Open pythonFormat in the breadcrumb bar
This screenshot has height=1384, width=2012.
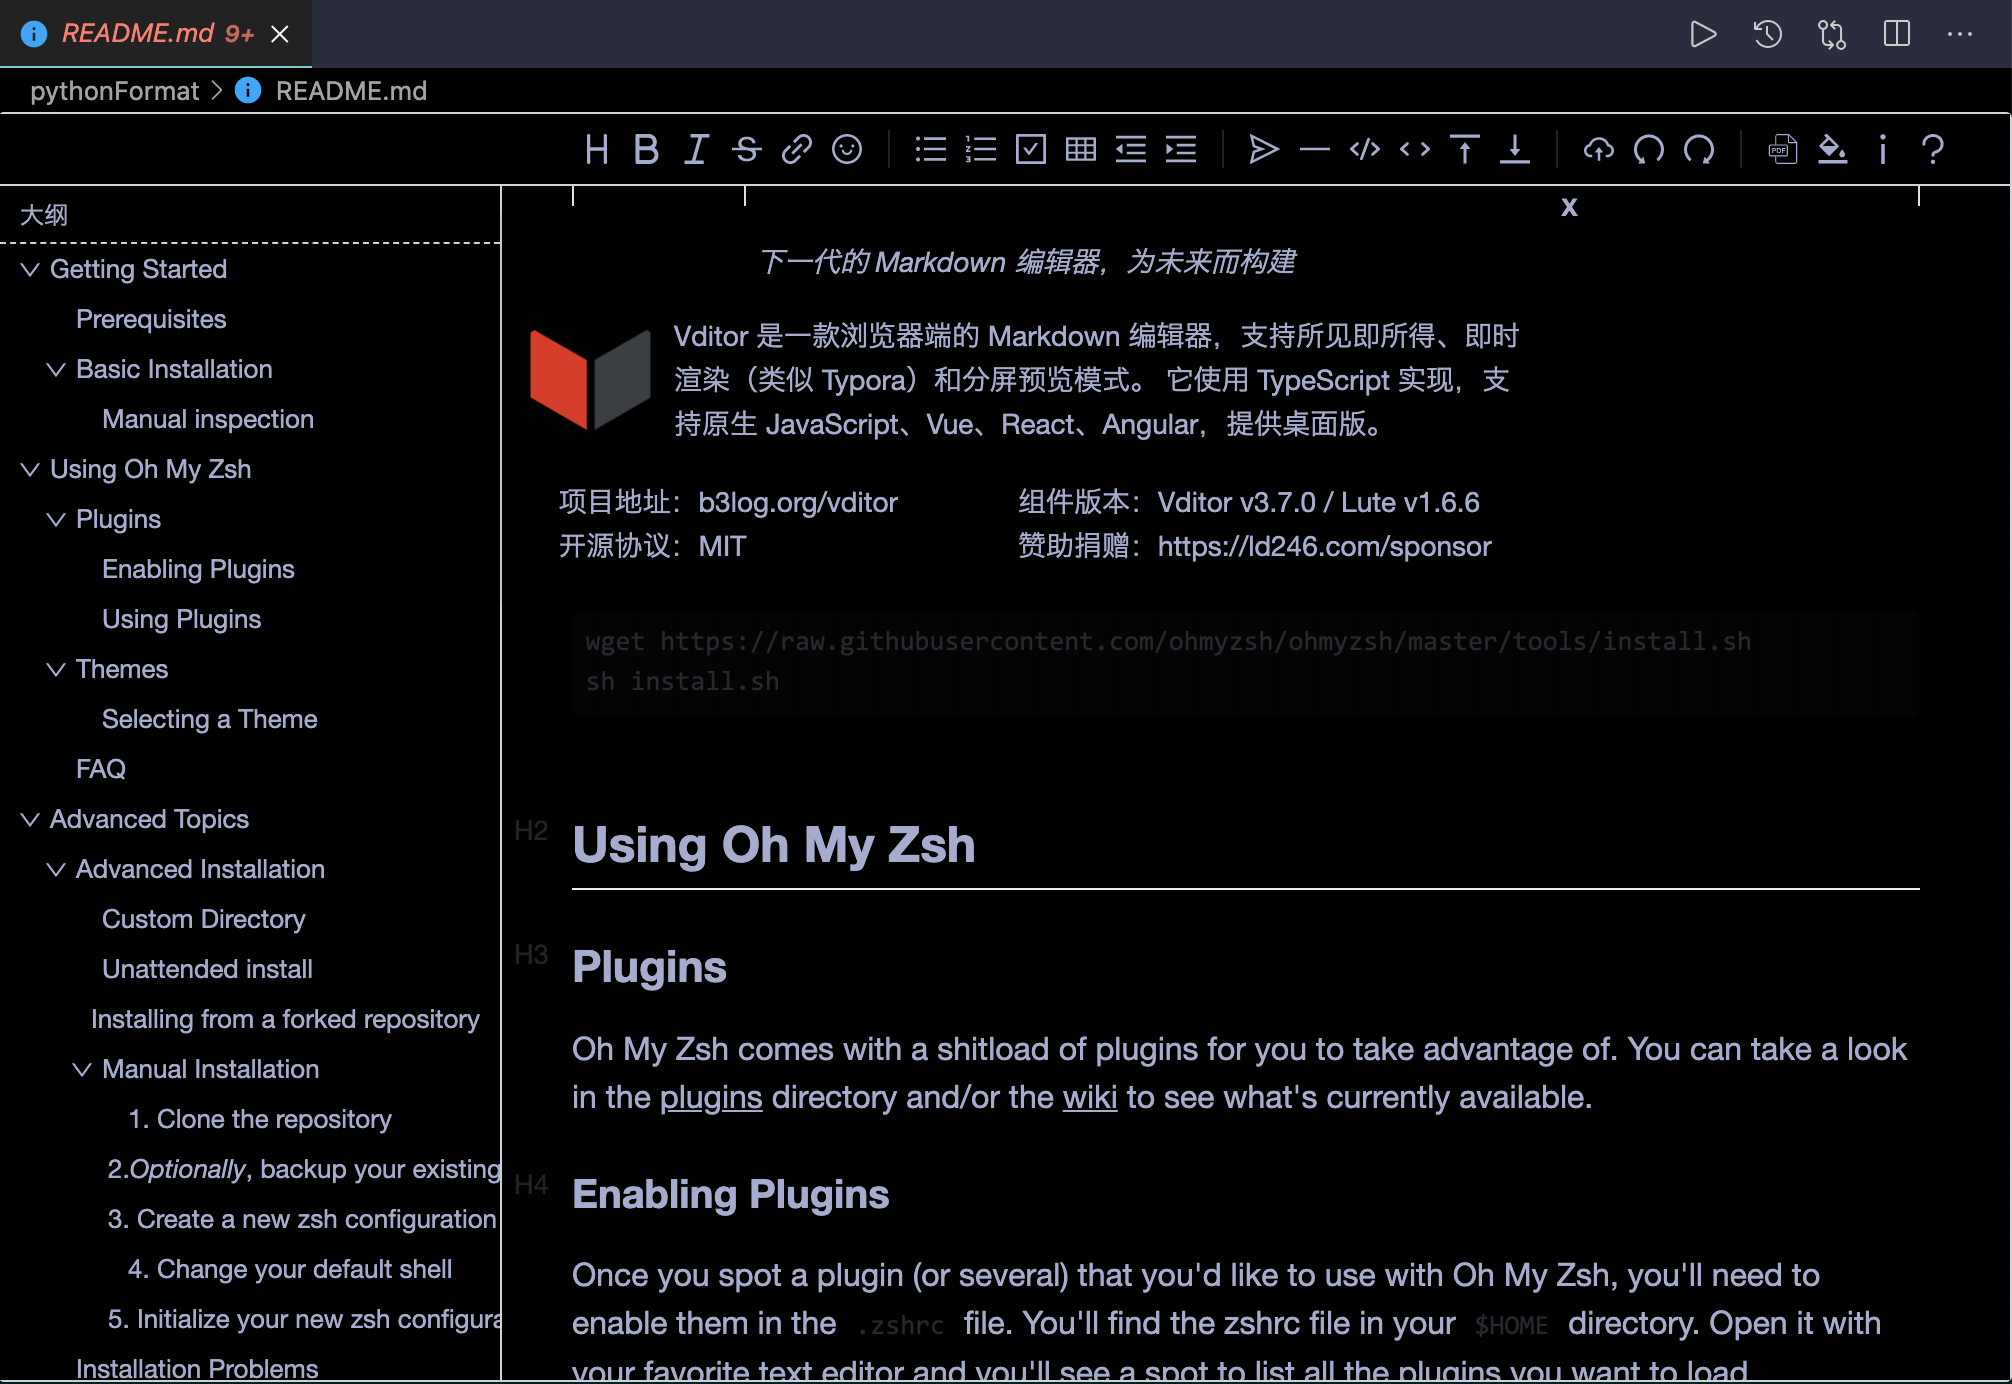point(115,90)
